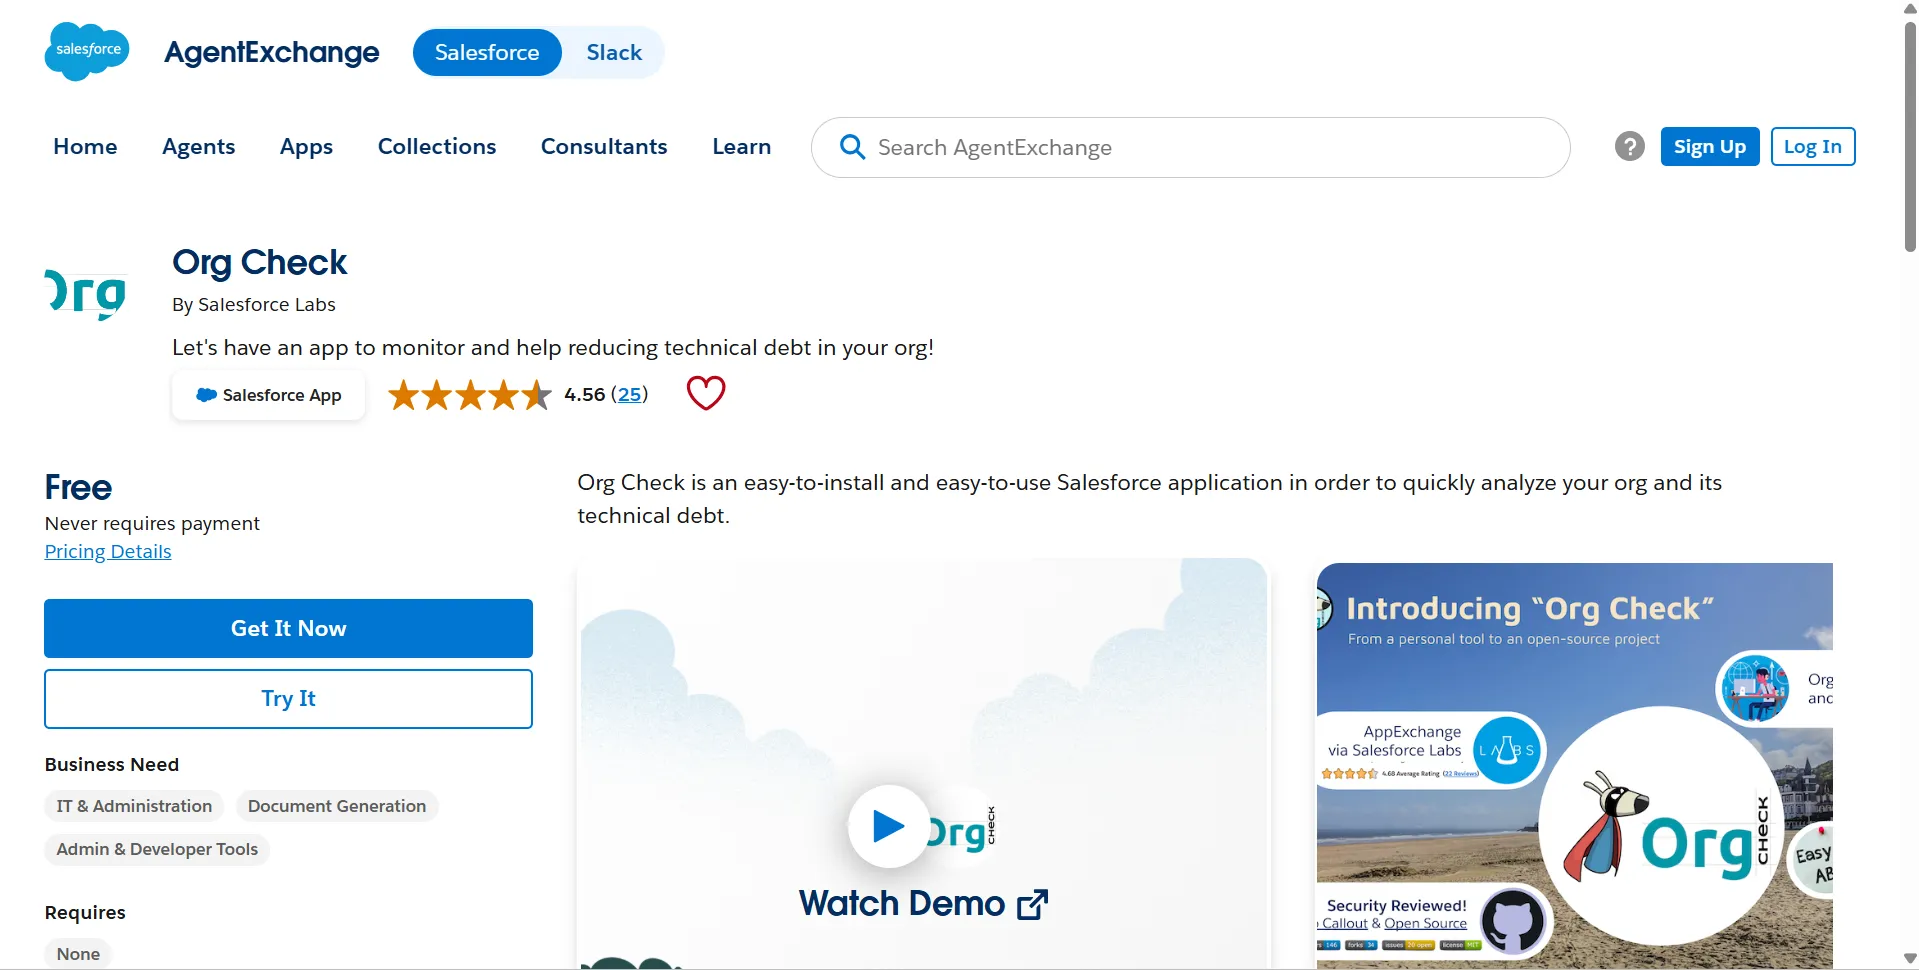This screenshot has width=1919, height=970.
Task: Click the star rating graphic
Action: (x=469, y=395)
